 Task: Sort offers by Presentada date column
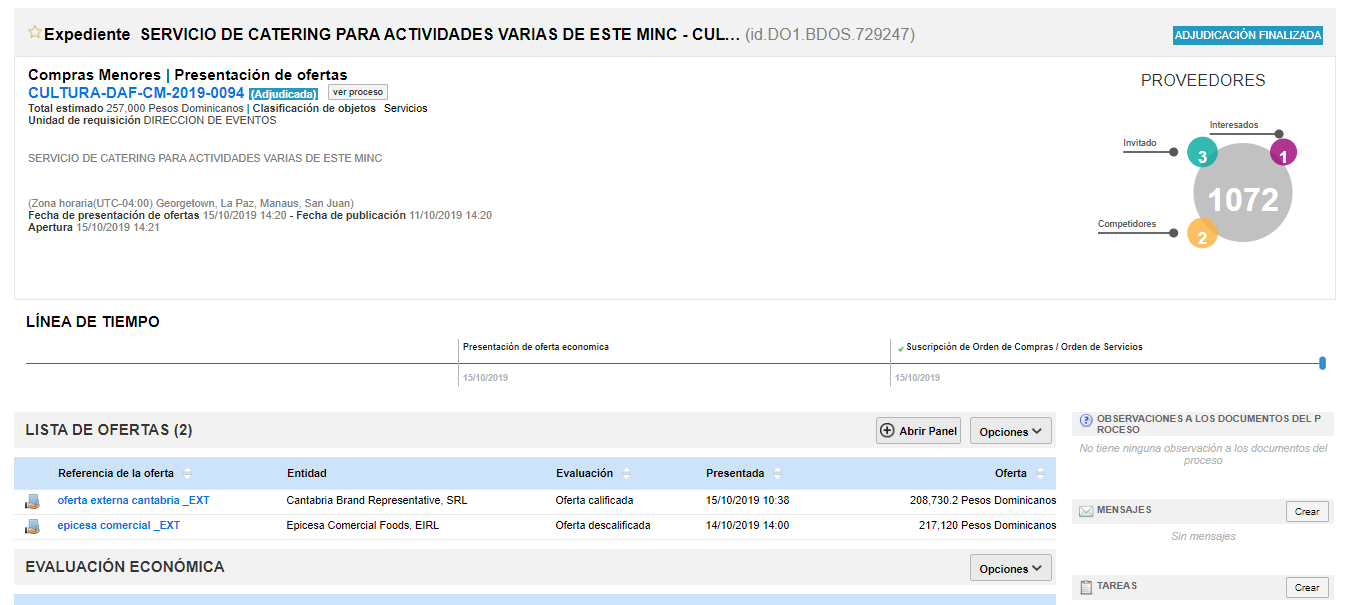(777, 474)
